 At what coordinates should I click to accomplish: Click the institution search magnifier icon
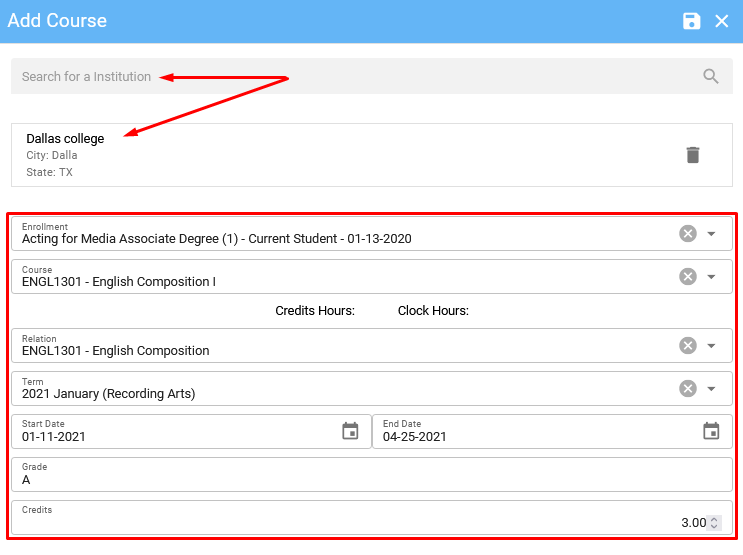(711, 76)
